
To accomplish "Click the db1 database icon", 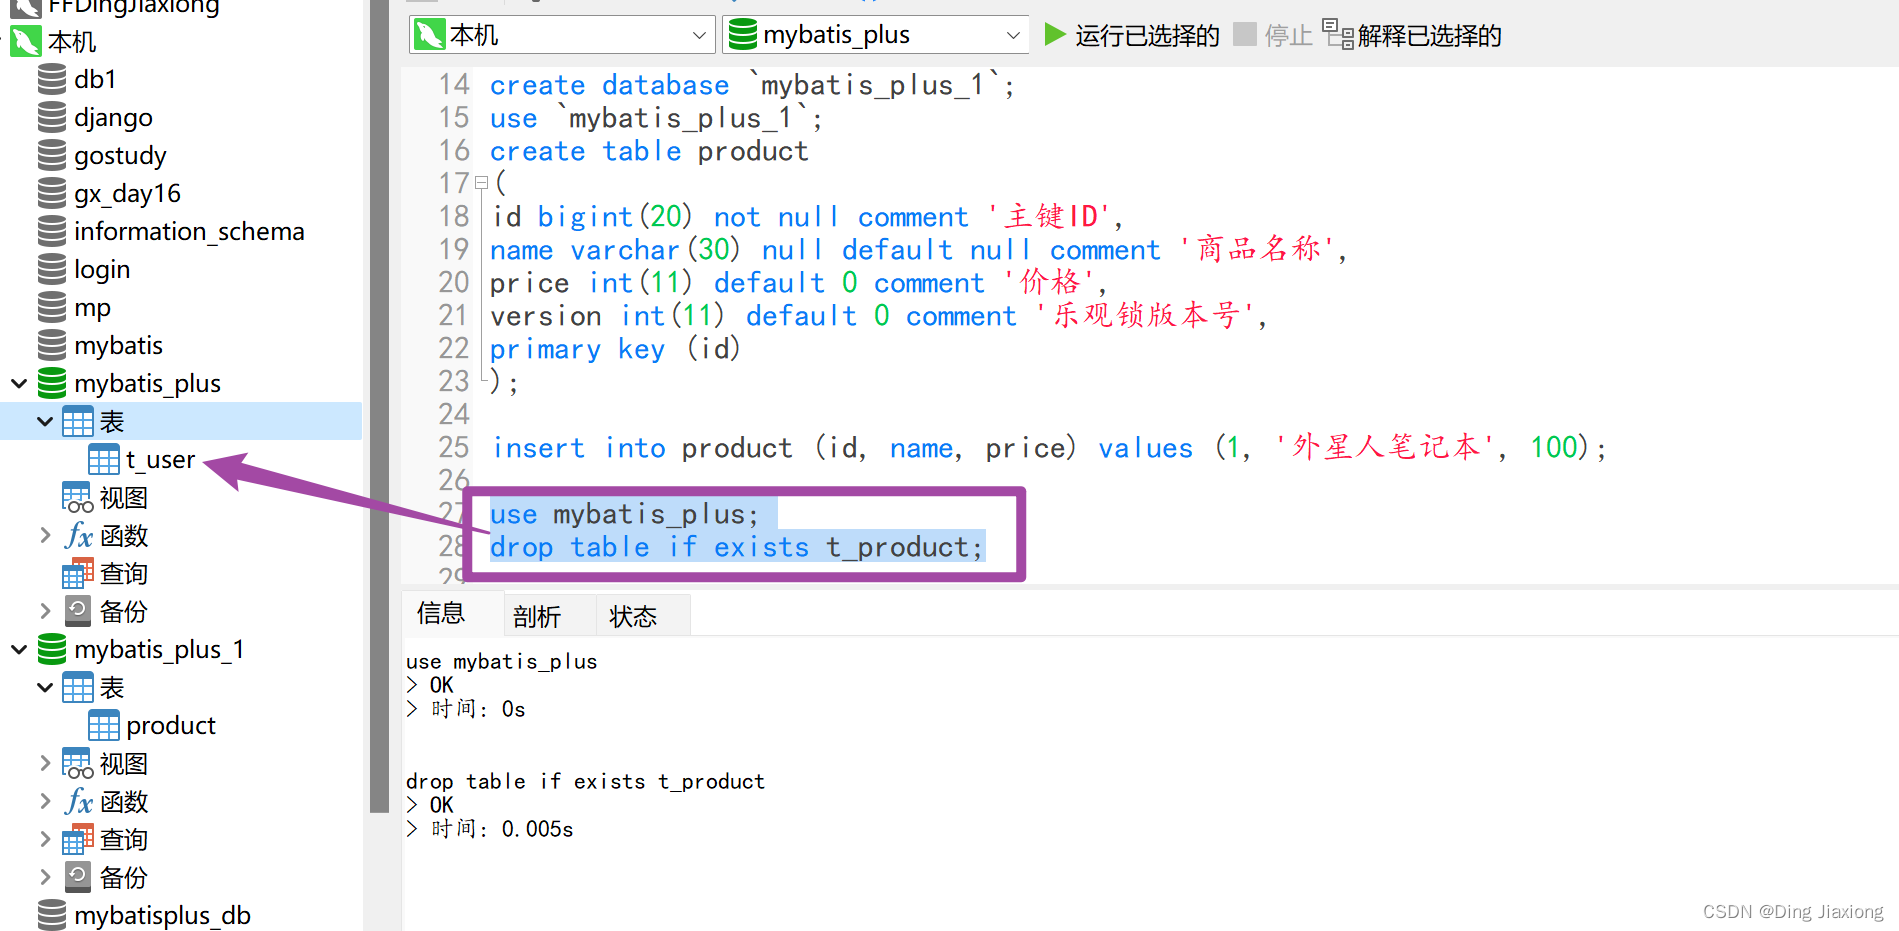I will coord(52,79).
